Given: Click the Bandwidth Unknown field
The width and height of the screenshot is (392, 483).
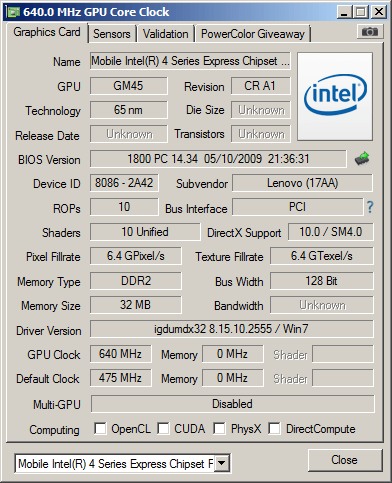Looking at the screenshot, I should click(x=322, y=305).
